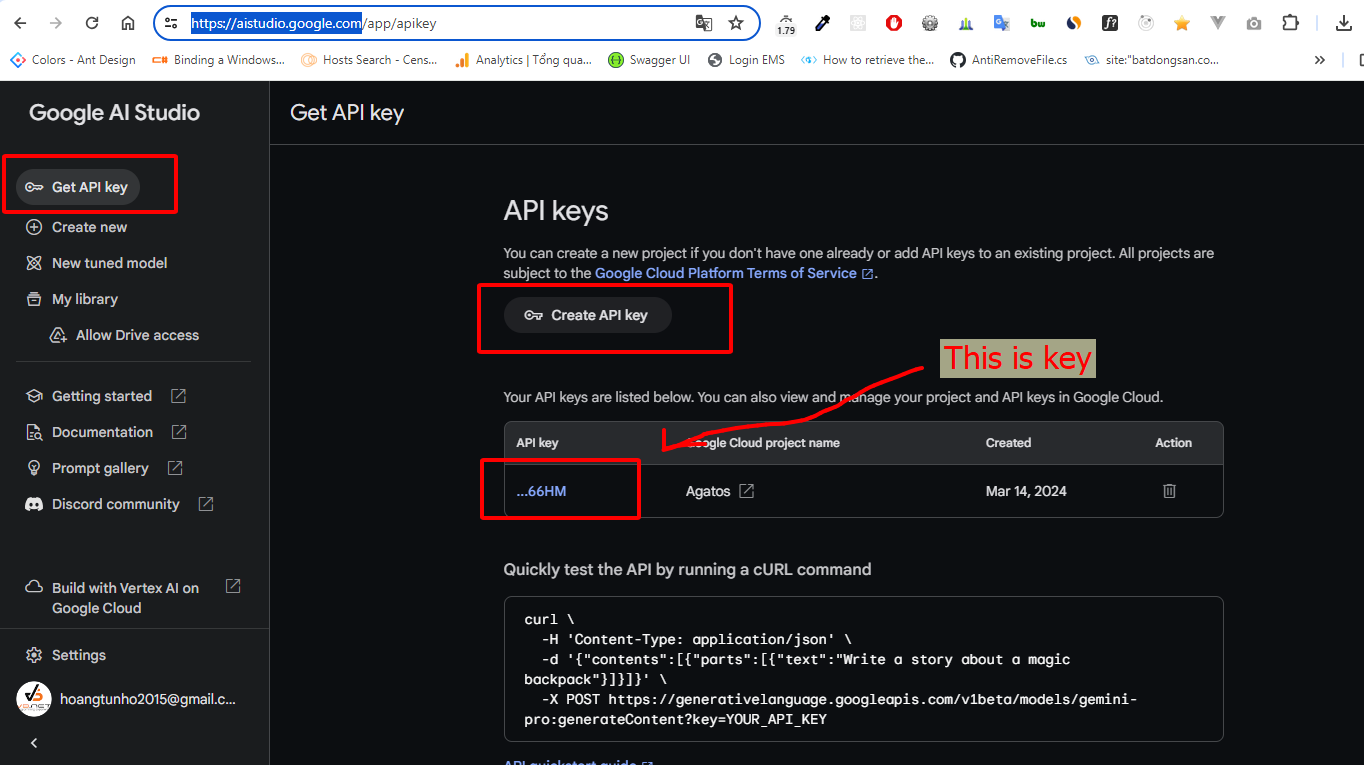
Task: Click the yellow star extension icon
Action: 1182,23
